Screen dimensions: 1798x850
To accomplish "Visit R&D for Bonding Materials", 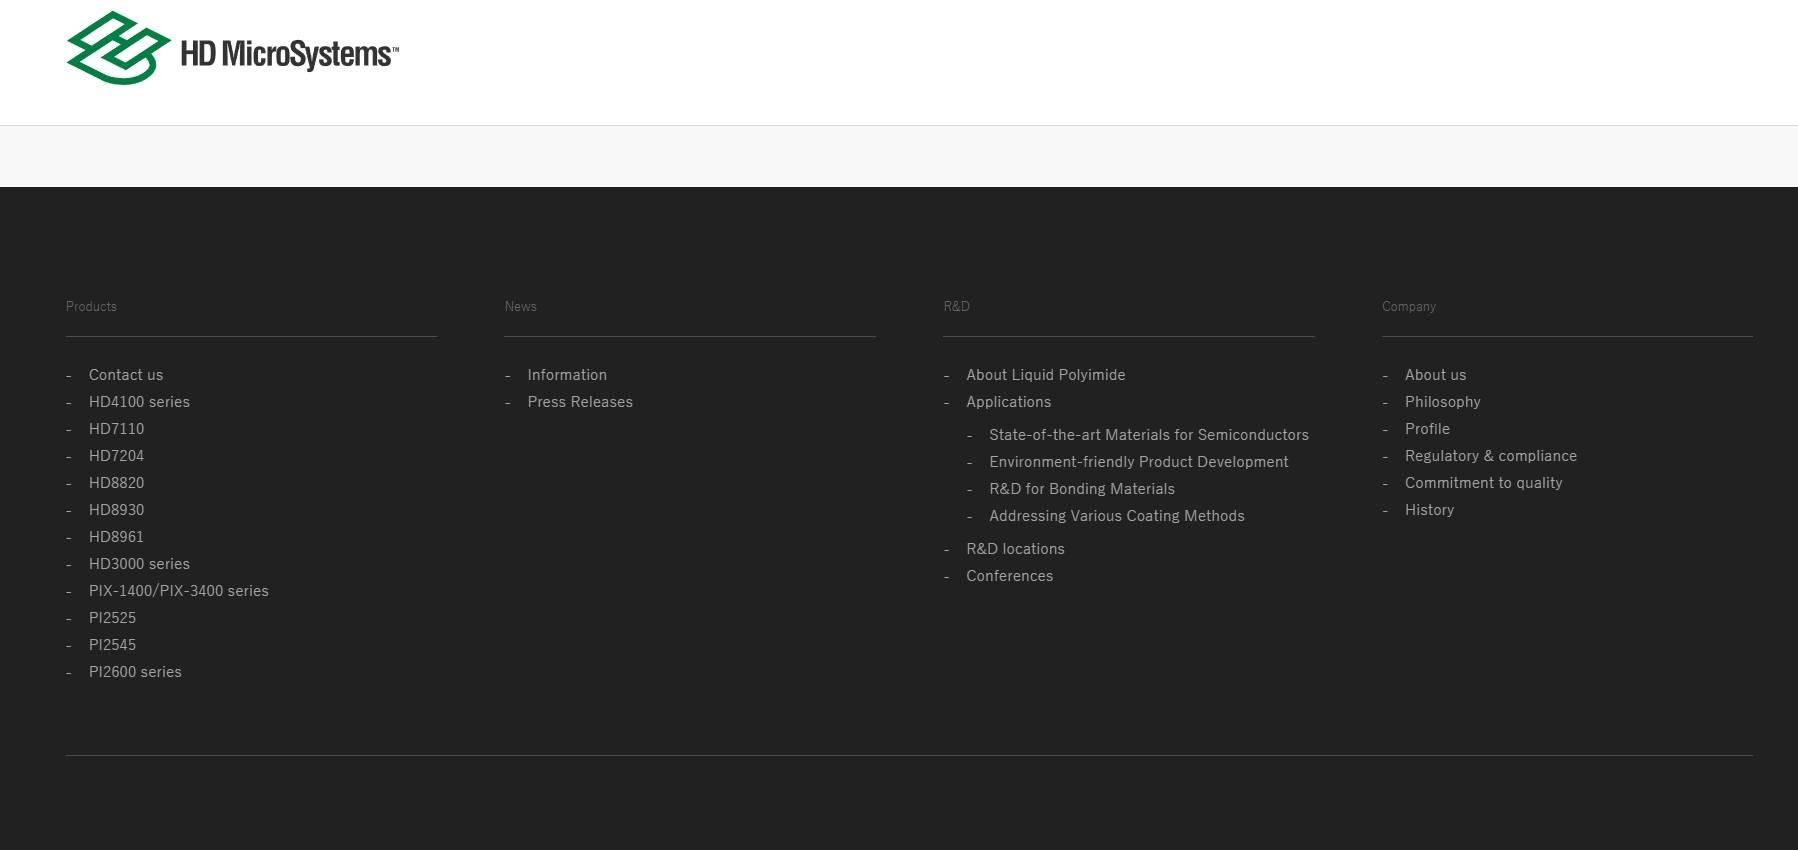I will tap(1081, 489).
